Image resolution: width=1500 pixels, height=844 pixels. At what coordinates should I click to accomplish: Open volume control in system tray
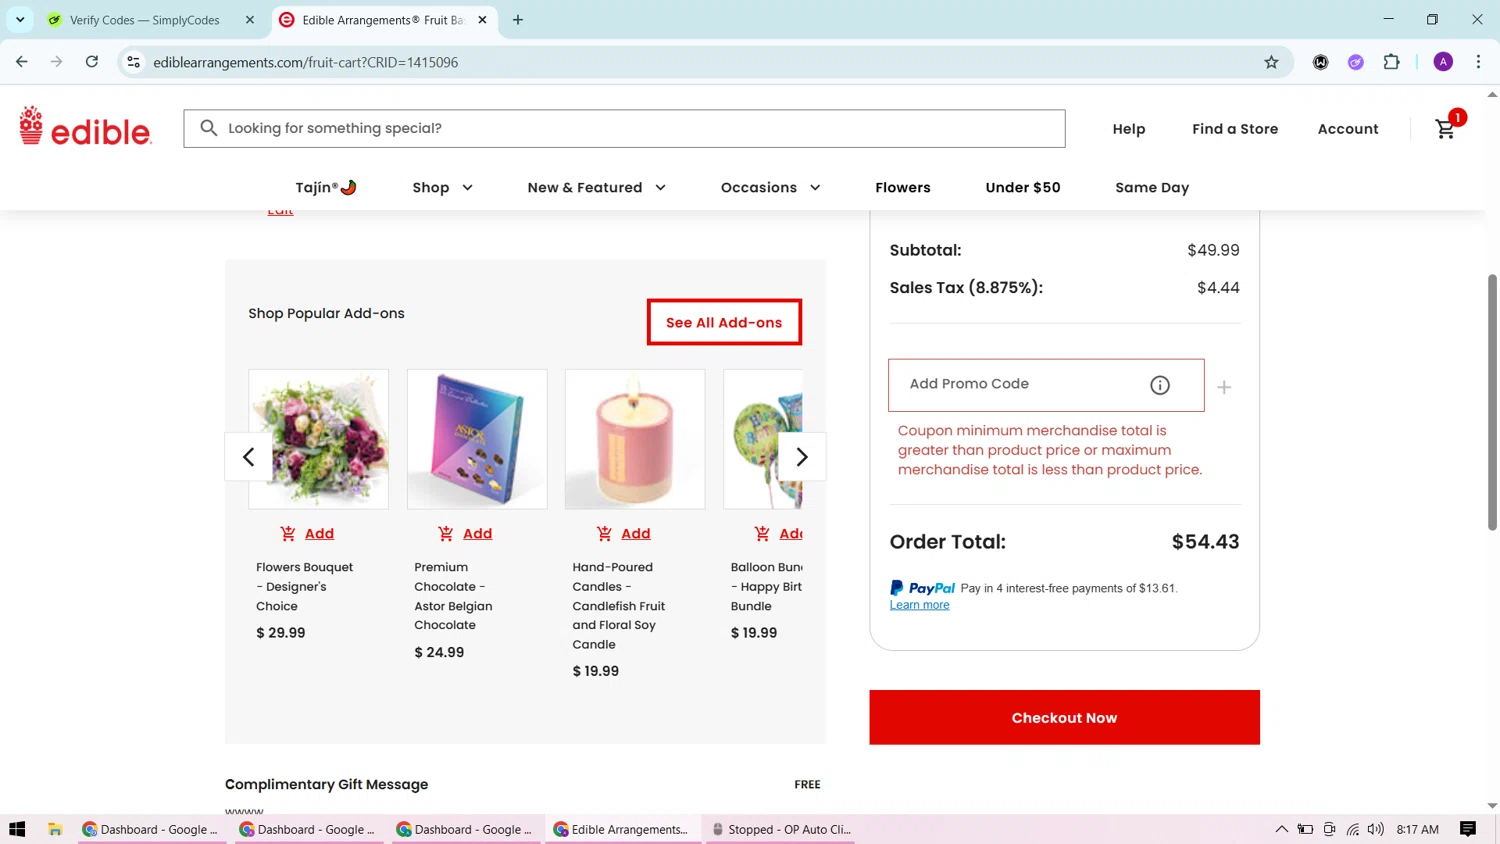pyautogui.click(x=1376, y=829)
